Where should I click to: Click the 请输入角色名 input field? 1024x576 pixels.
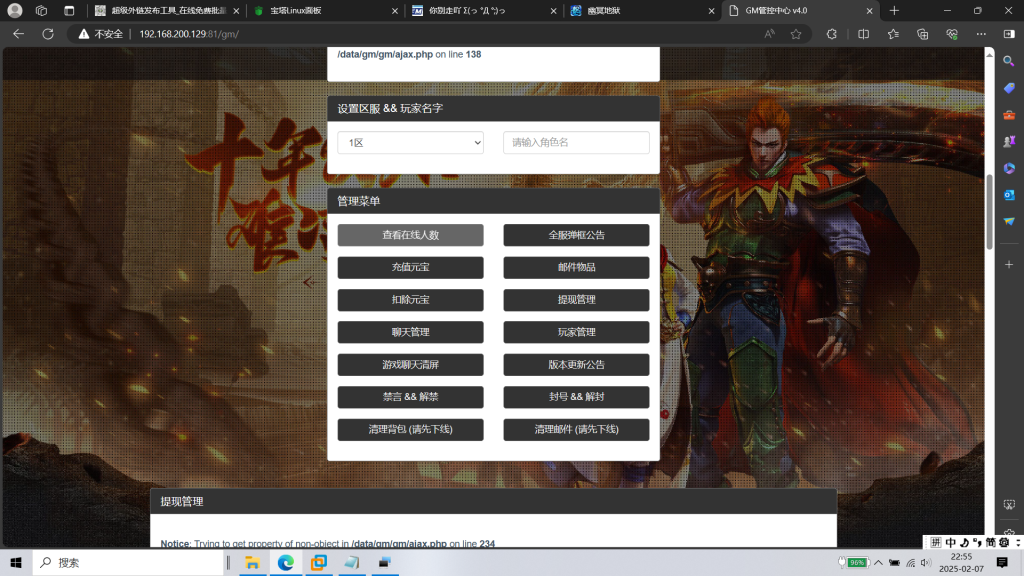click(576, 142)
